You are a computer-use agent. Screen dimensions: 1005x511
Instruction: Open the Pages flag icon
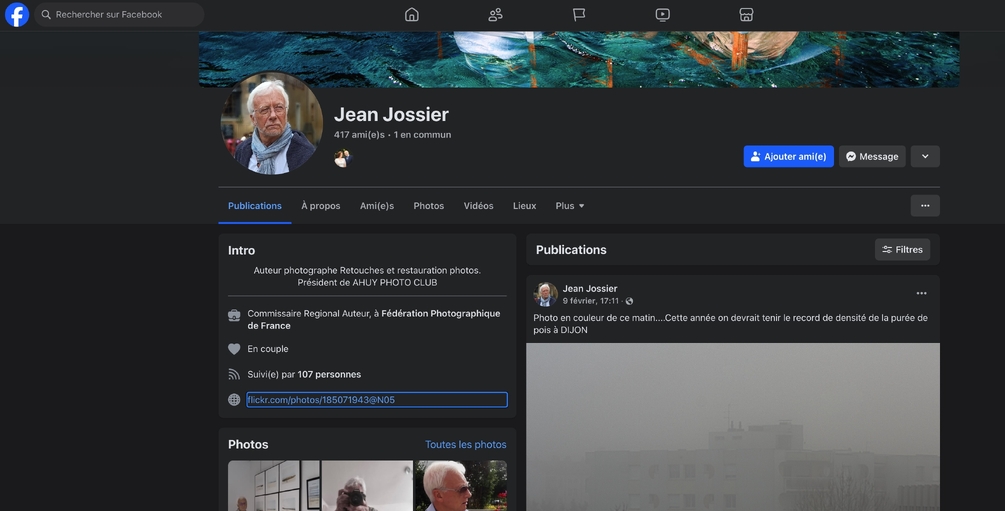579,15
